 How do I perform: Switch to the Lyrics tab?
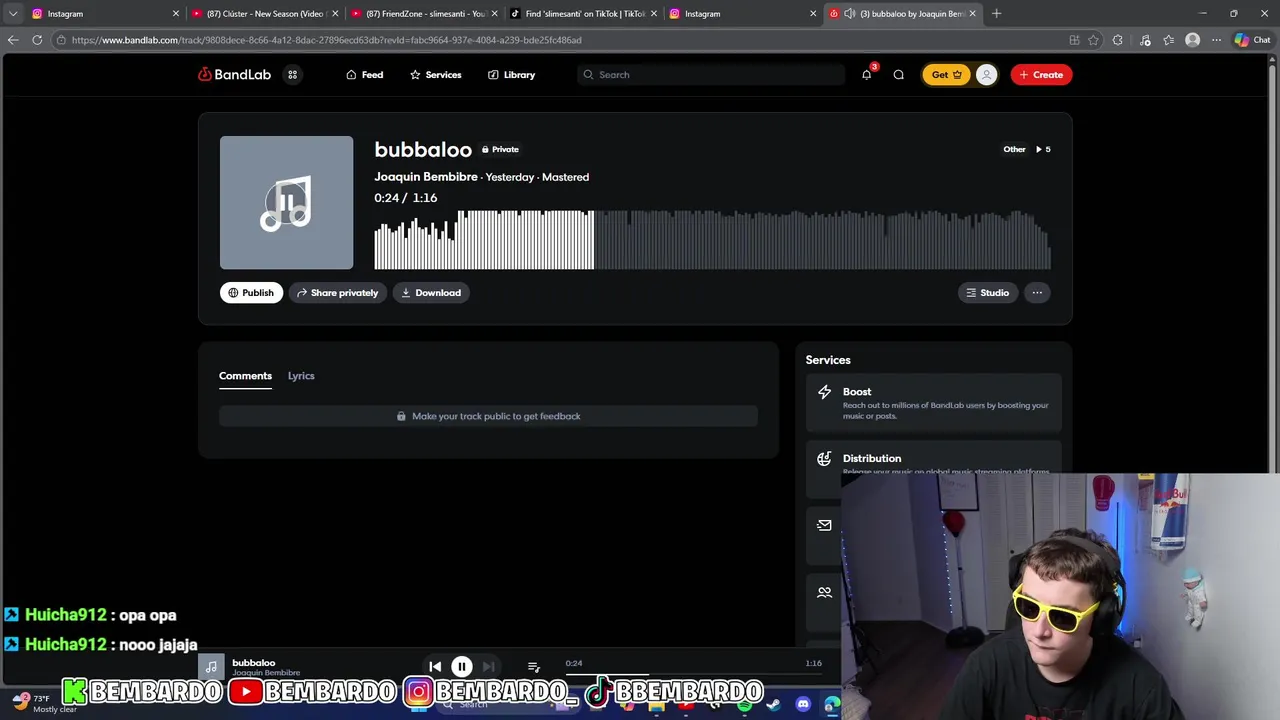coord(301,376)
